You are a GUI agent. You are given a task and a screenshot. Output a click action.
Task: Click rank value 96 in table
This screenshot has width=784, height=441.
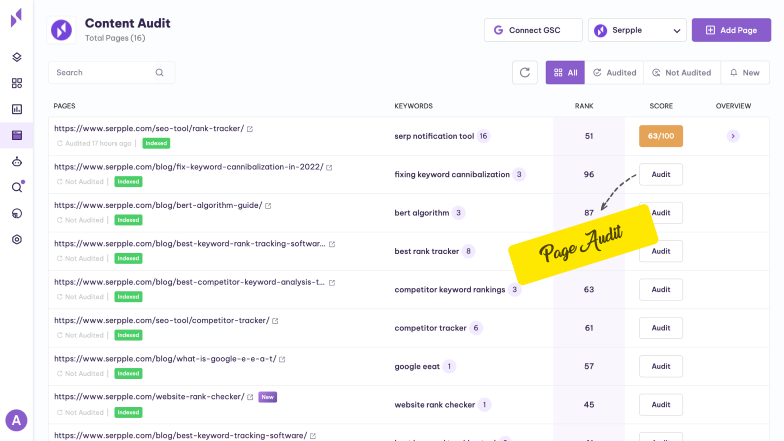click(588, 174)
